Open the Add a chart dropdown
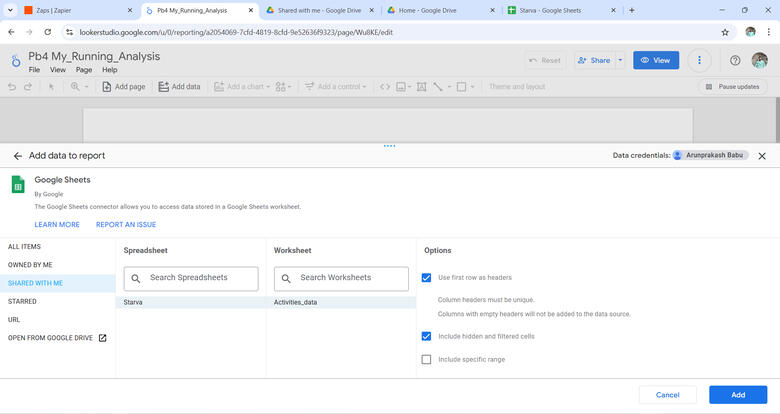 [242, 87]
